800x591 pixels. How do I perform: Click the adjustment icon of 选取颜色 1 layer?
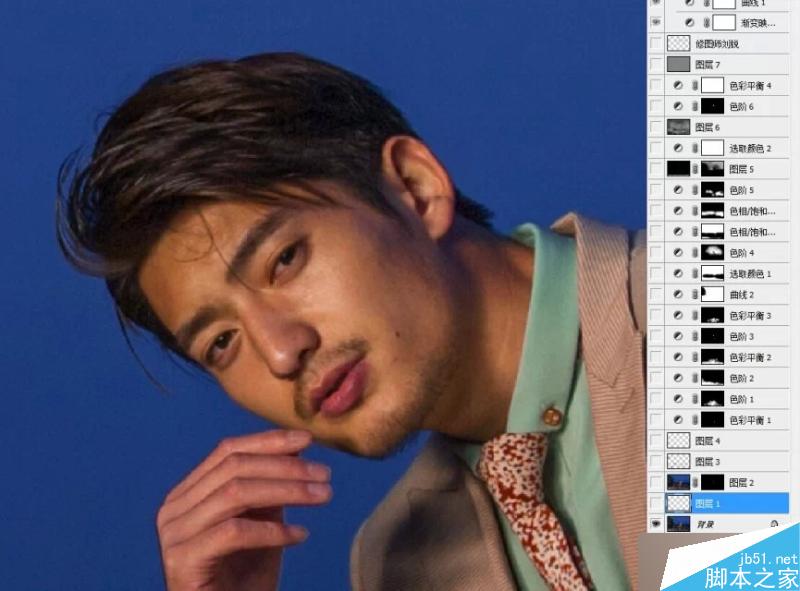678,274
